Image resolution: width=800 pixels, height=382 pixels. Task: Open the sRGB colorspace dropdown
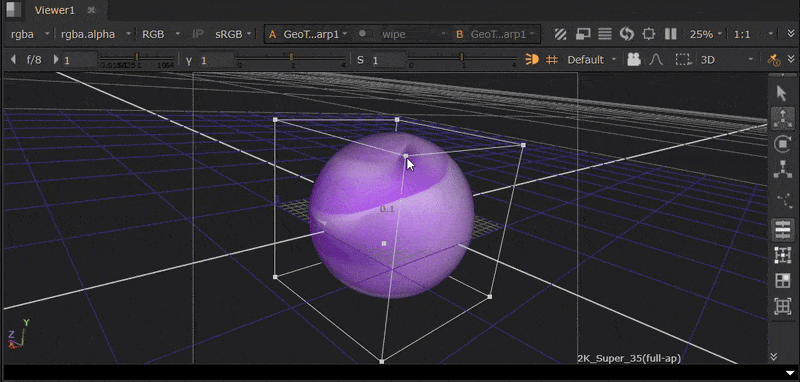coord(234,34)
